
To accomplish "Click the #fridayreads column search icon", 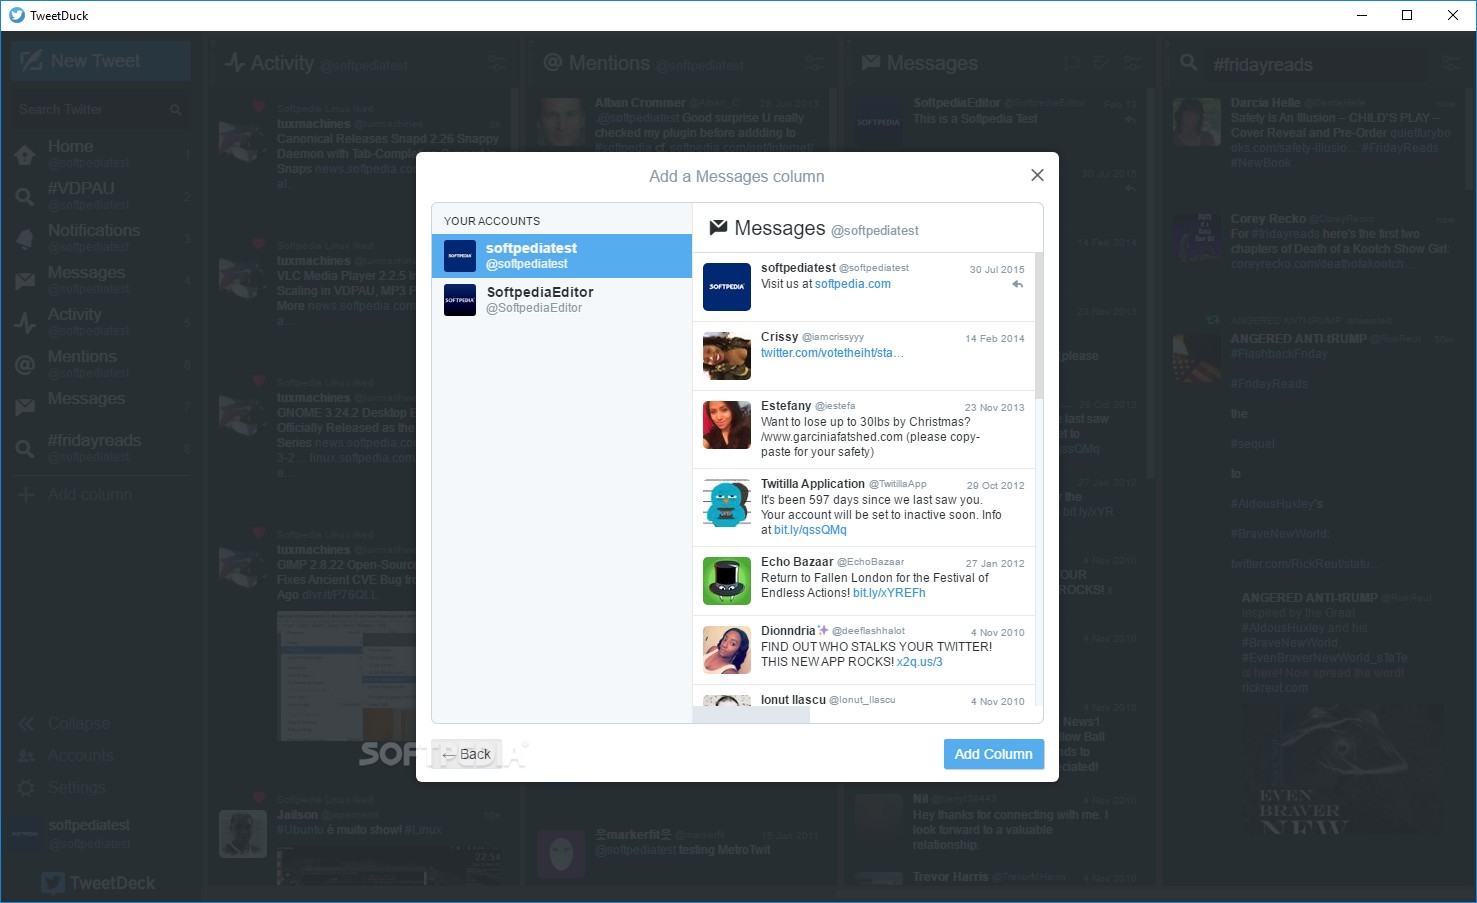I will (1189, 62).
